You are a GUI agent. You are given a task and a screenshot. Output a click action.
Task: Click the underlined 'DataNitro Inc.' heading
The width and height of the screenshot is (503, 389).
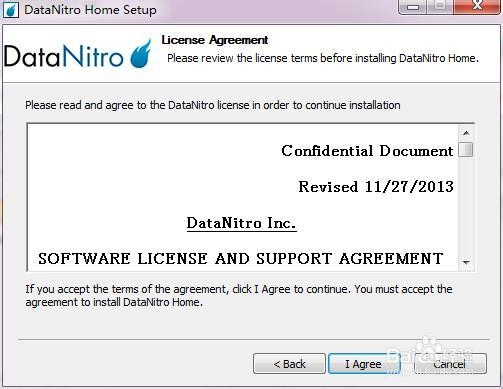[x=241, y=223]
